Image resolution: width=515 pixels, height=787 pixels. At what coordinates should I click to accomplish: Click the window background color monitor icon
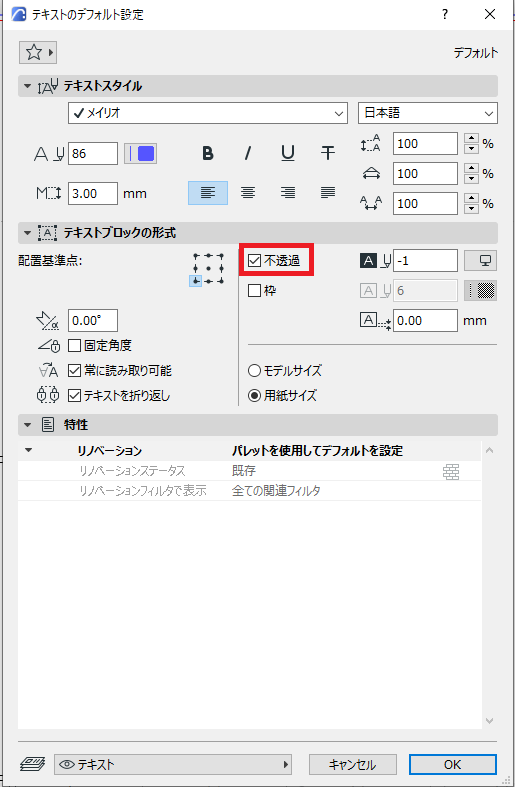pyautogui.click(x=480, y=260)
